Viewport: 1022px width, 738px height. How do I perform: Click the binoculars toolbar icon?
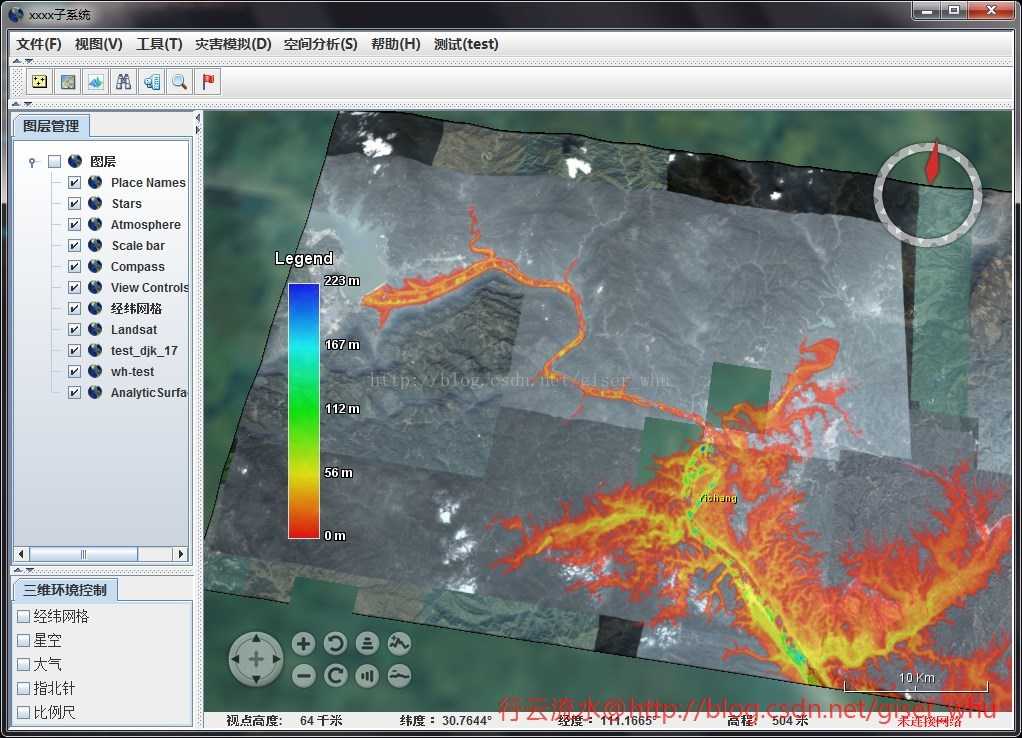(124, 82)
